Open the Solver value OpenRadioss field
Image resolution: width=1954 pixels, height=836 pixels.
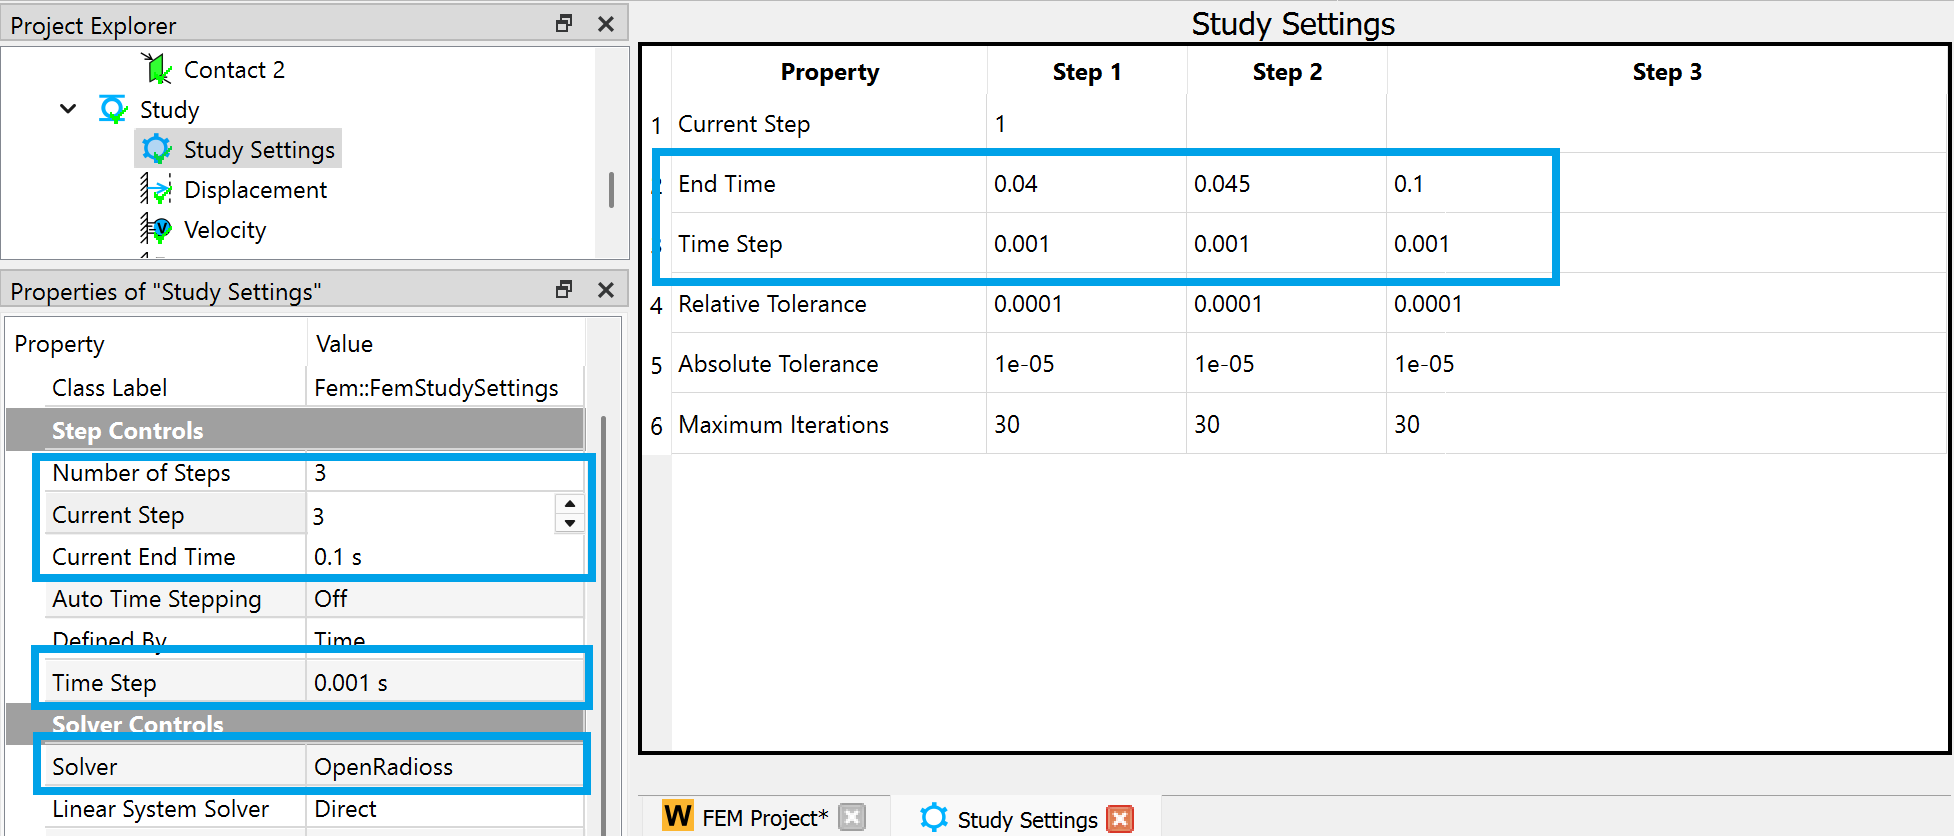point(444,767)
